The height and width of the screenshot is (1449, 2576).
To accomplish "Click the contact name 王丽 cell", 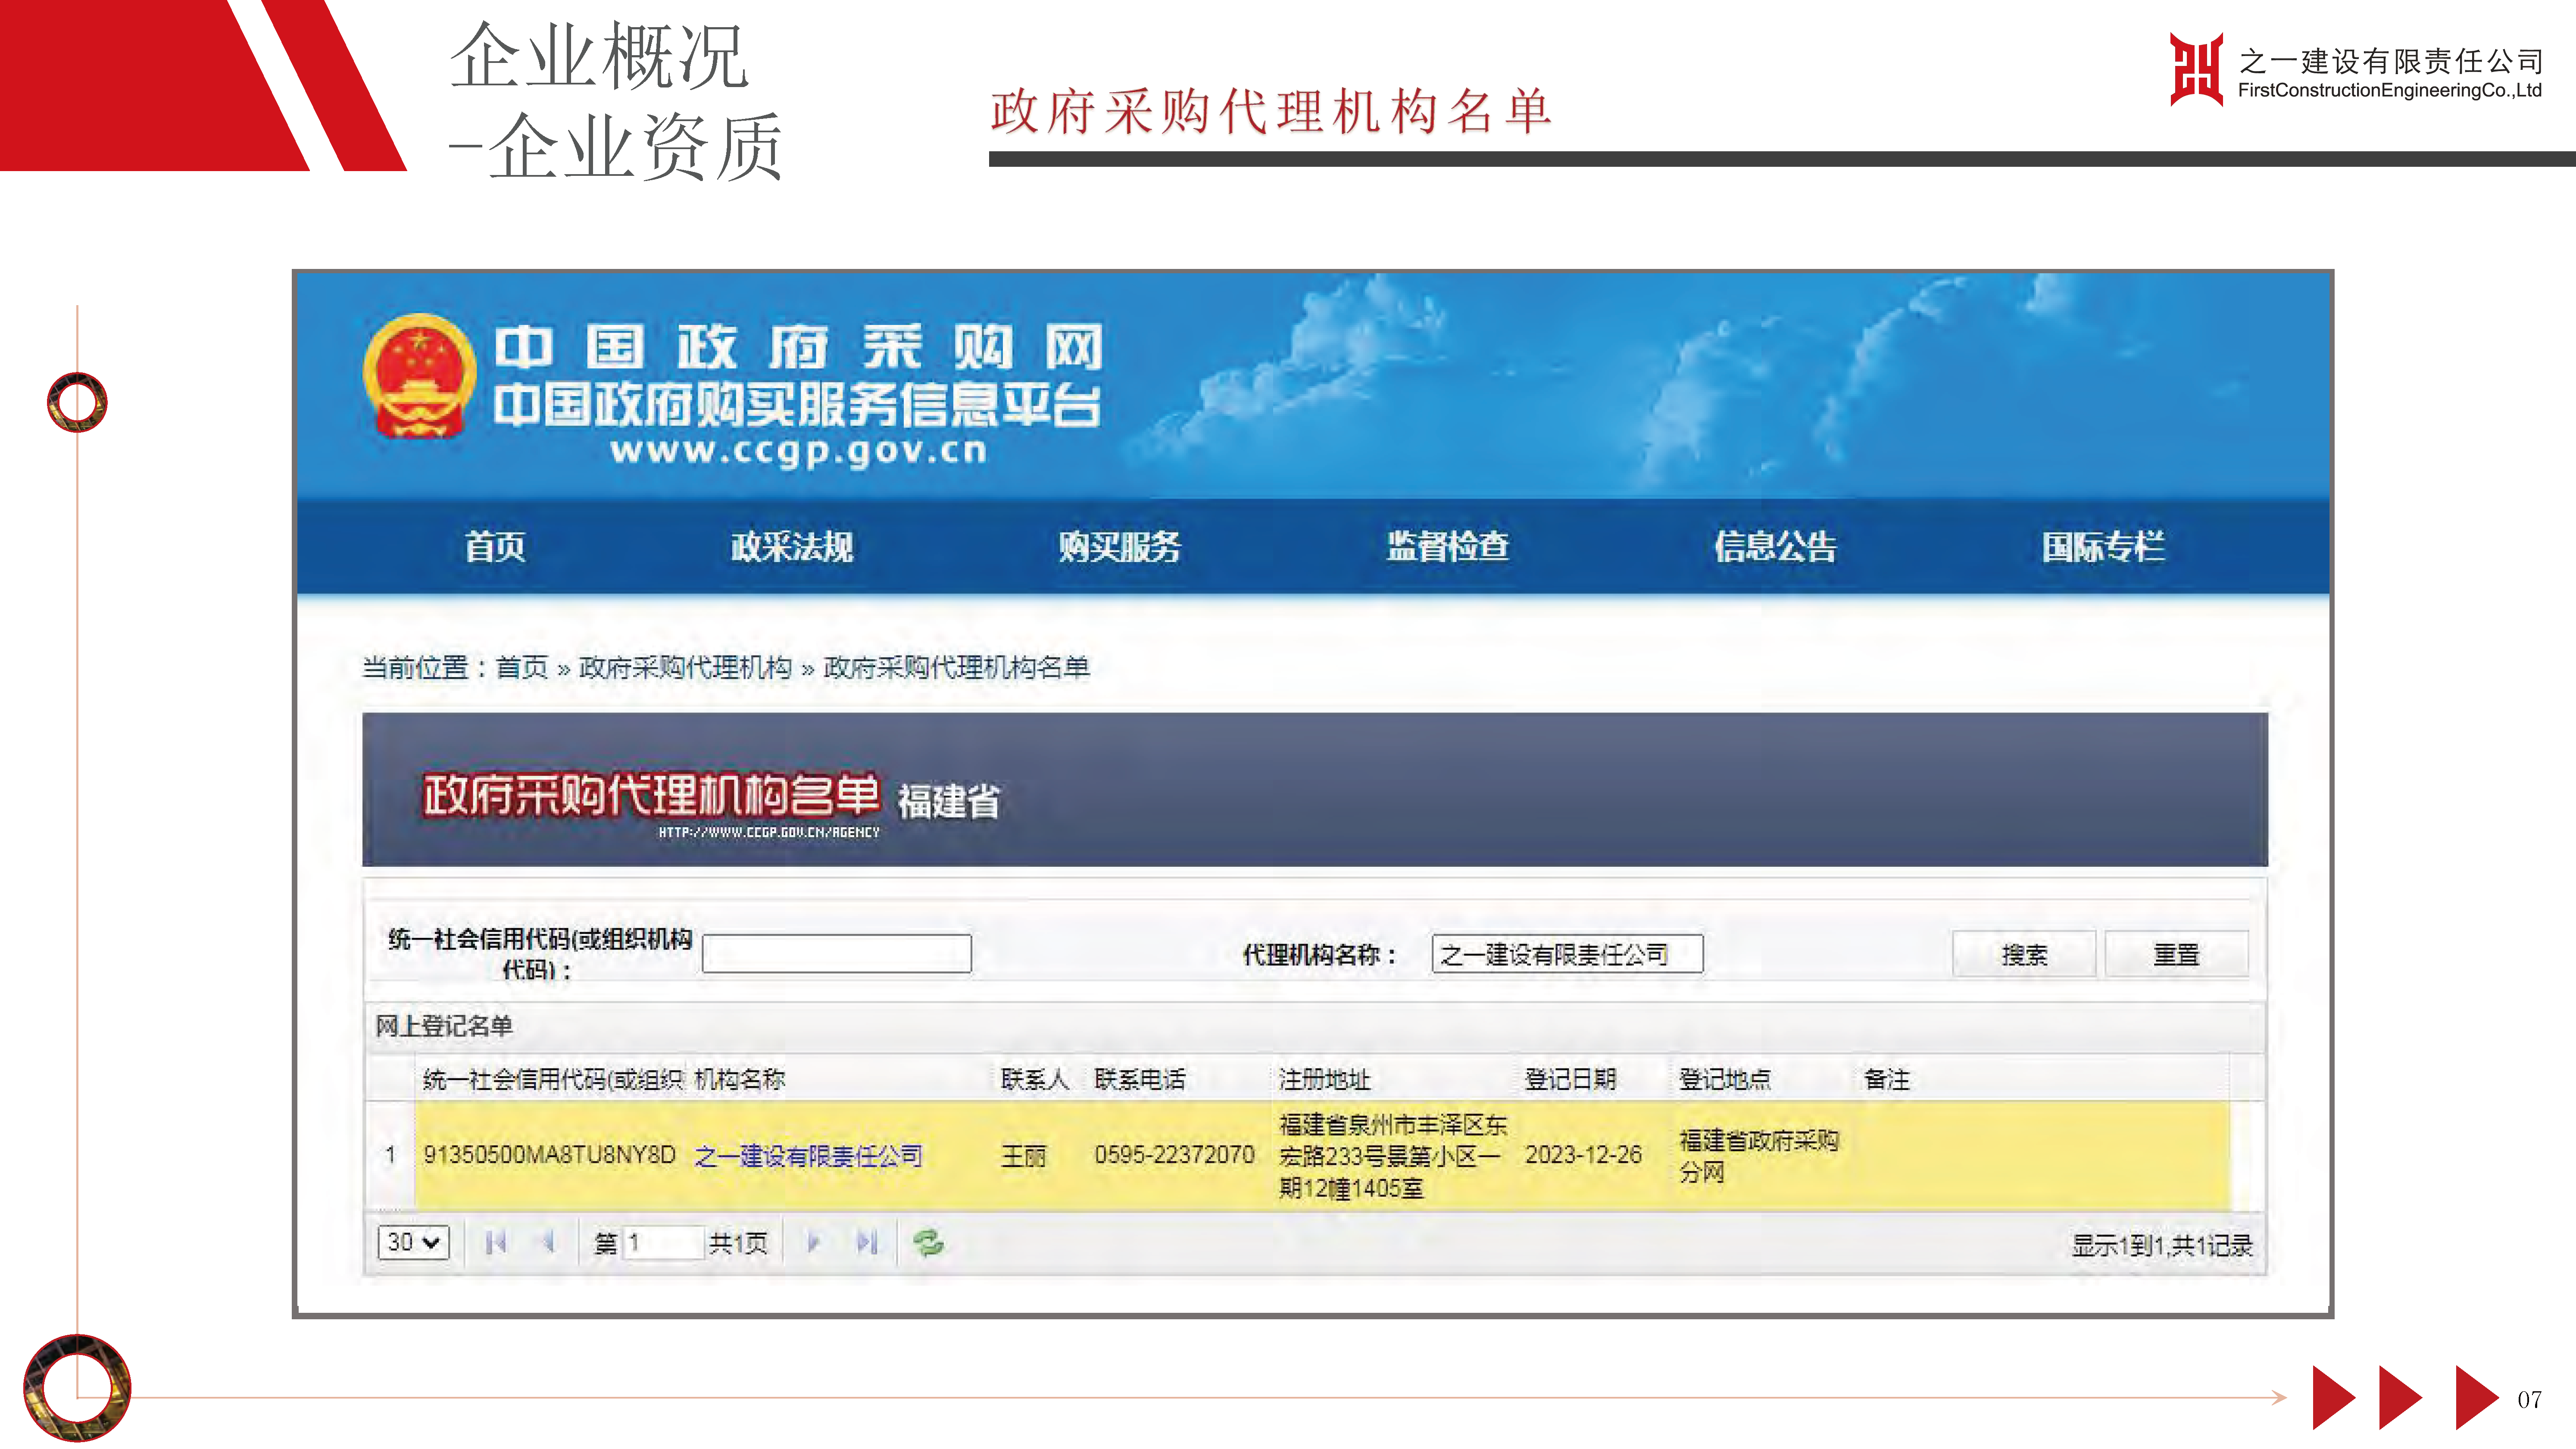I will pyautogui.click(x=1024, y=1156).
